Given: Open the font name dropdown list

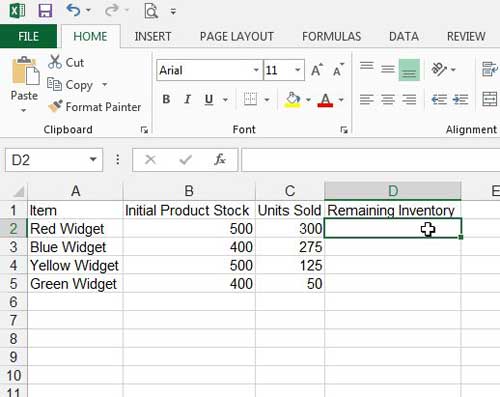Looking at the screenshot, I should click(x=256, y=70).
